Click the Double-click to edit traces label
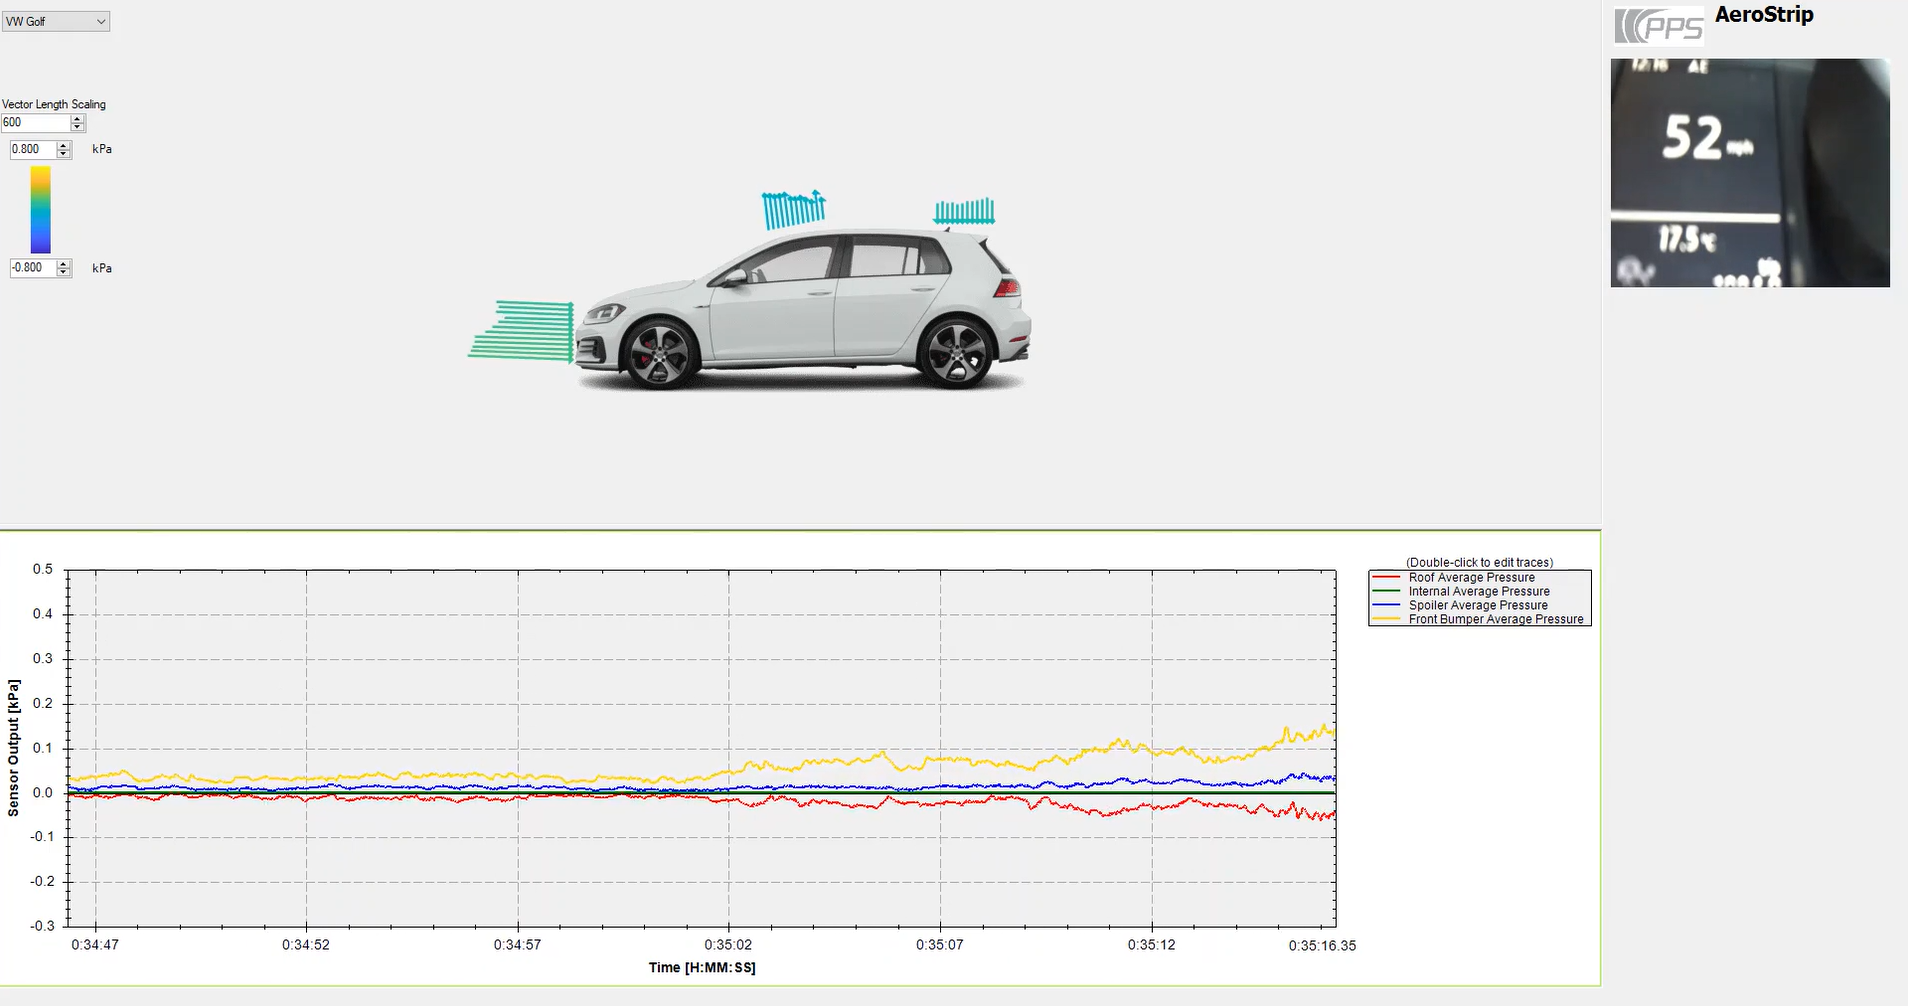The image size is (1908, 1006). click(1478, 562)
